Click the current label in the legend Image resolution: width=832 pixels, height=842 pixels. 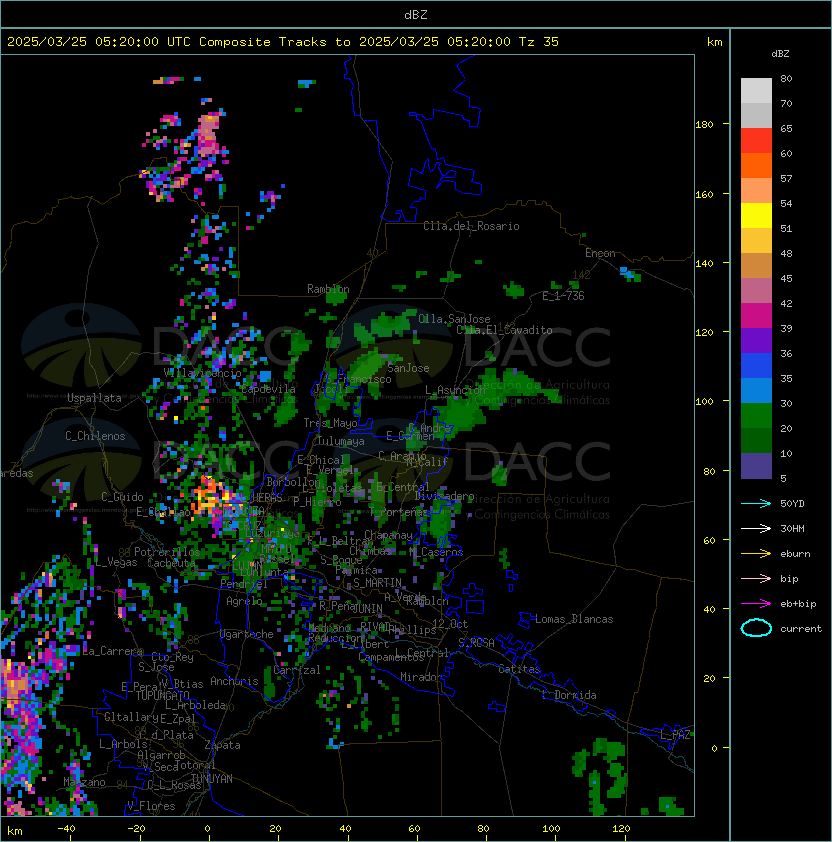click(801, 629)
